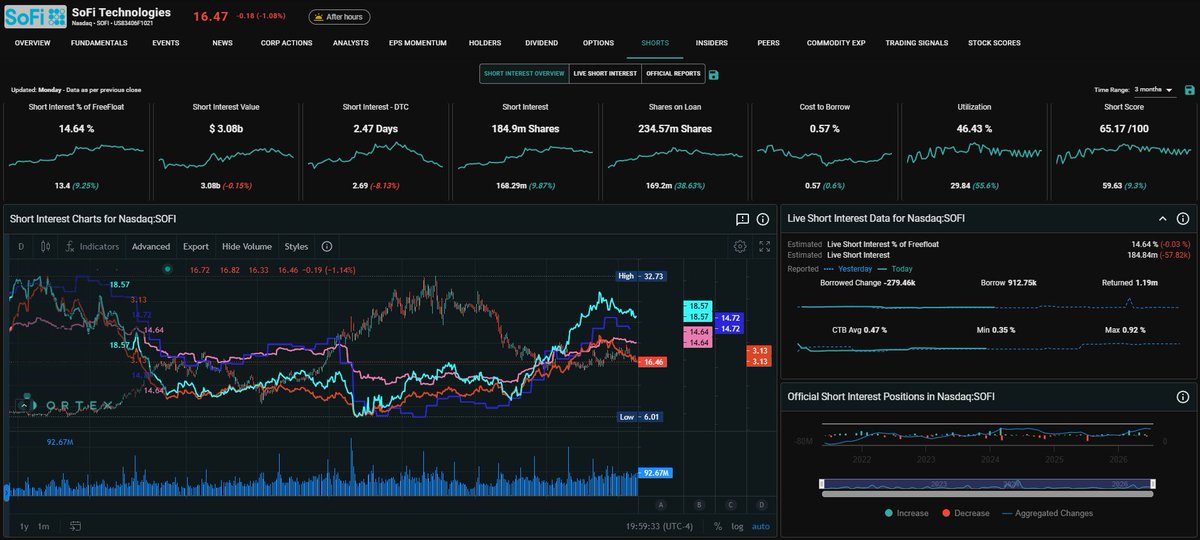1200x540 pixels.
Task: Set chart range to 1m
Action: [x=44, y=526]
